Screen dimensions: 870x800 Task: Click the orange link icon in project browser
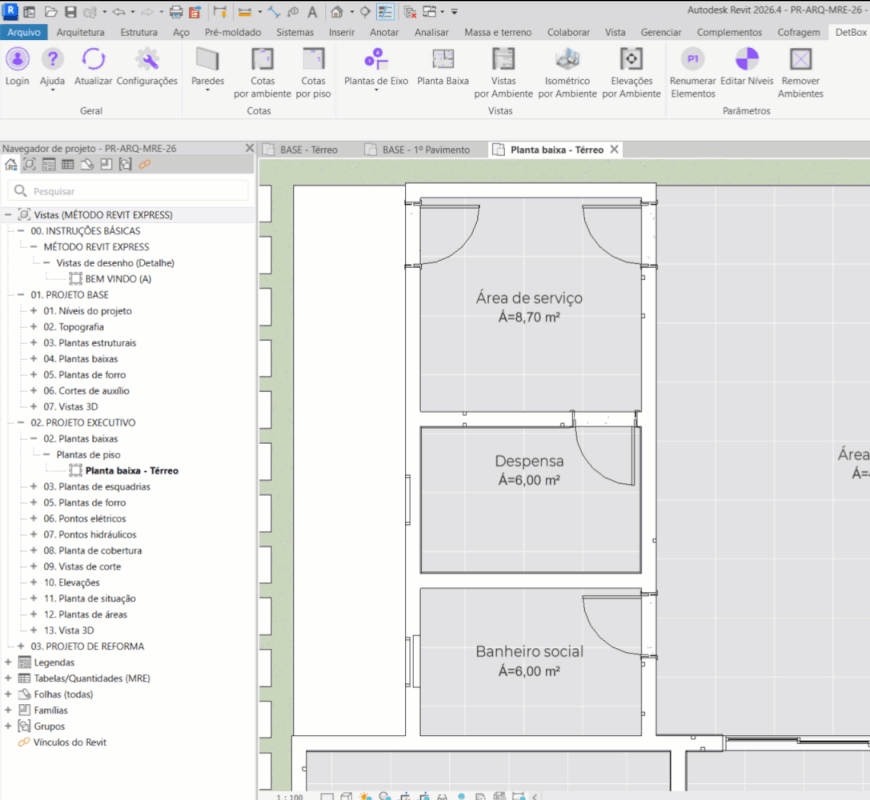tap(145, 164)
